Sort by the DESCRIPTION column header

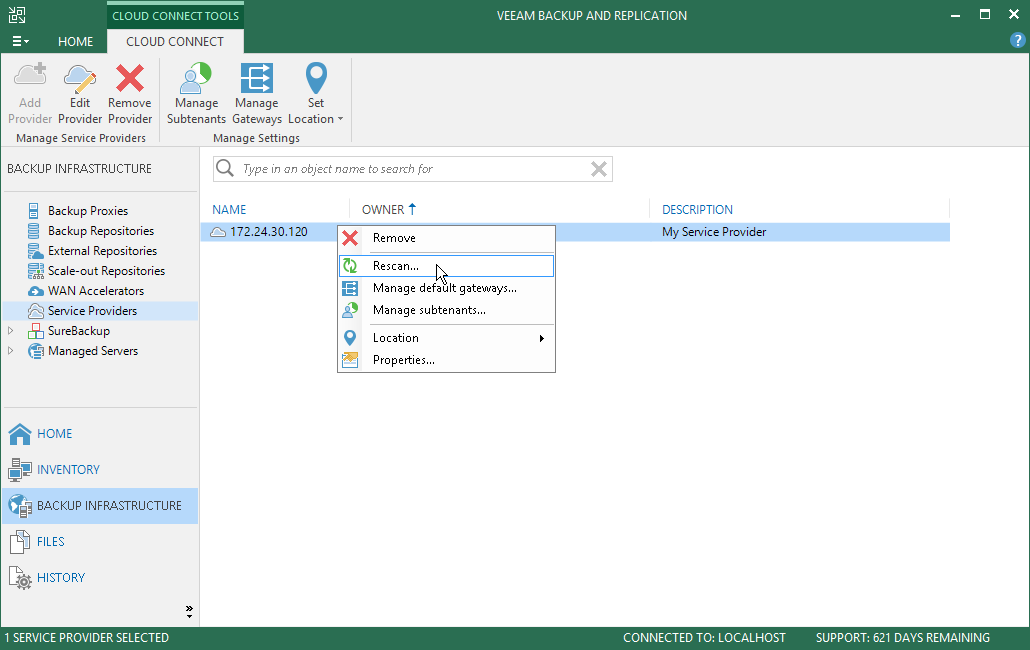tap(697, 209)
